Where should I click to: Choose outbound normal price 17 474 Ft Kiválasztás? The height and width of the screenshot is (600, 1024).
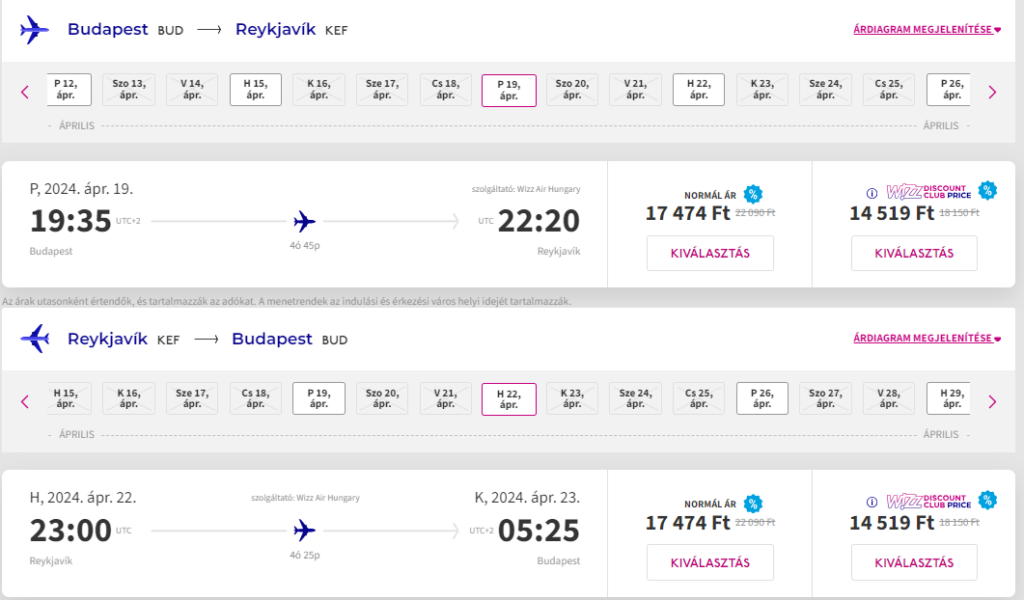[x=710, y=253]
